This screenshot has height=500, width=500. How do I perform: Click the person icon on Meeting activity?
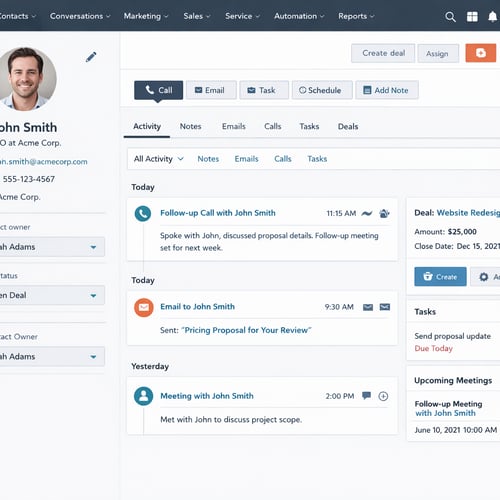click(x=143, y=396)
